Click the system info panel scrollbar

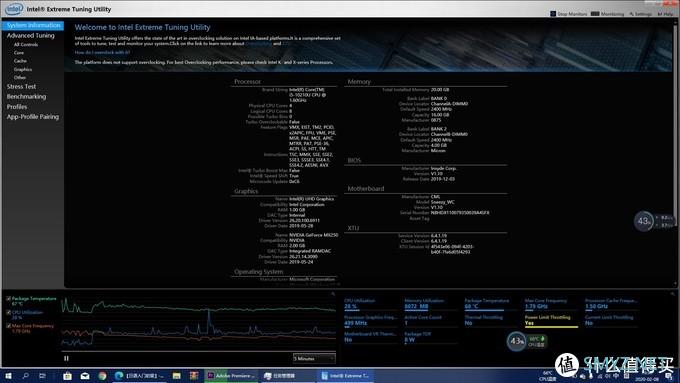click(675, 152)
